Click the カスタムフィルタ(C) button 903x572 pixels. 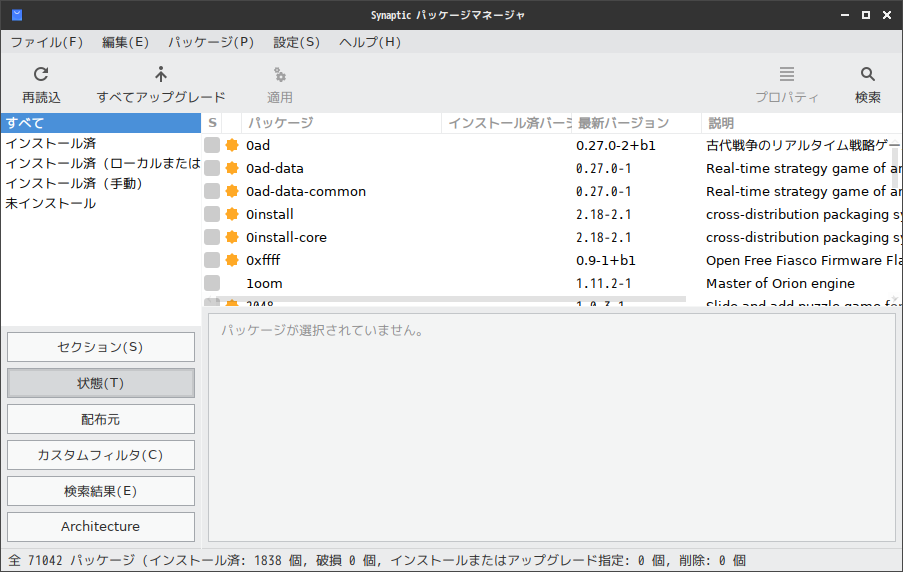pyautogui.click(x=101, y=455)
